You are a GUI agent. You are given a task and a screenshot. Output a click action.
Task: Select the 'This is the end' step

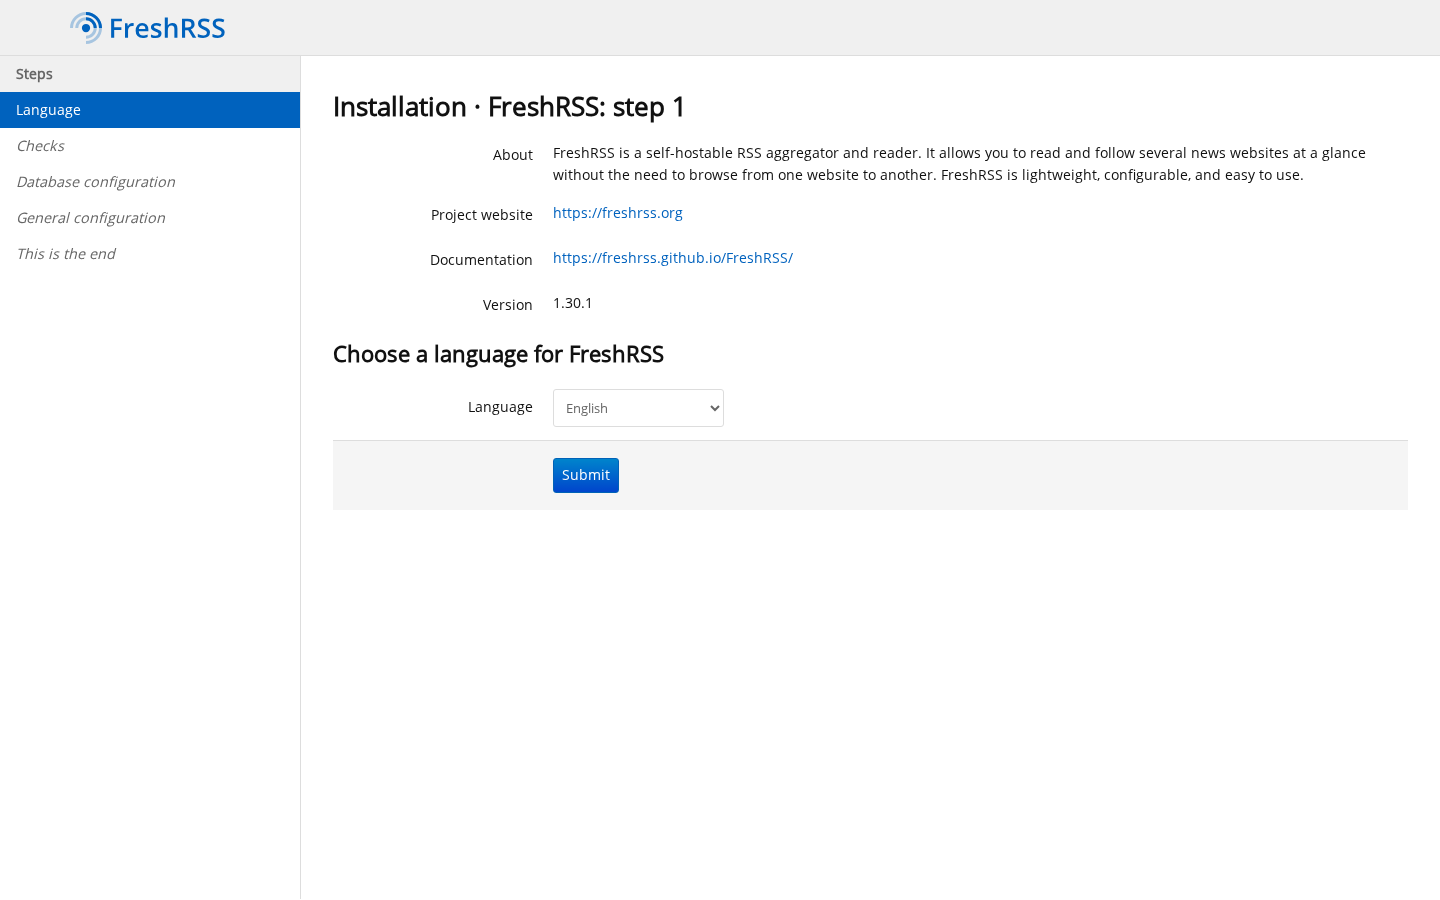coord(150,254)
